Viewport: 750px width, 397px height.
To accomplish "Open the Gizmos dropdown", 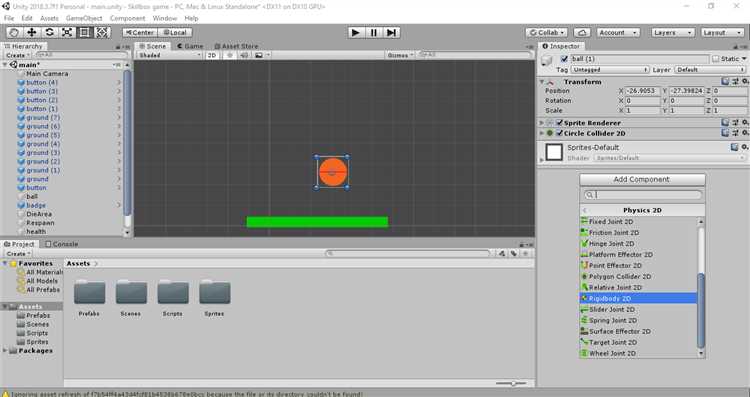I will [400, 55].
